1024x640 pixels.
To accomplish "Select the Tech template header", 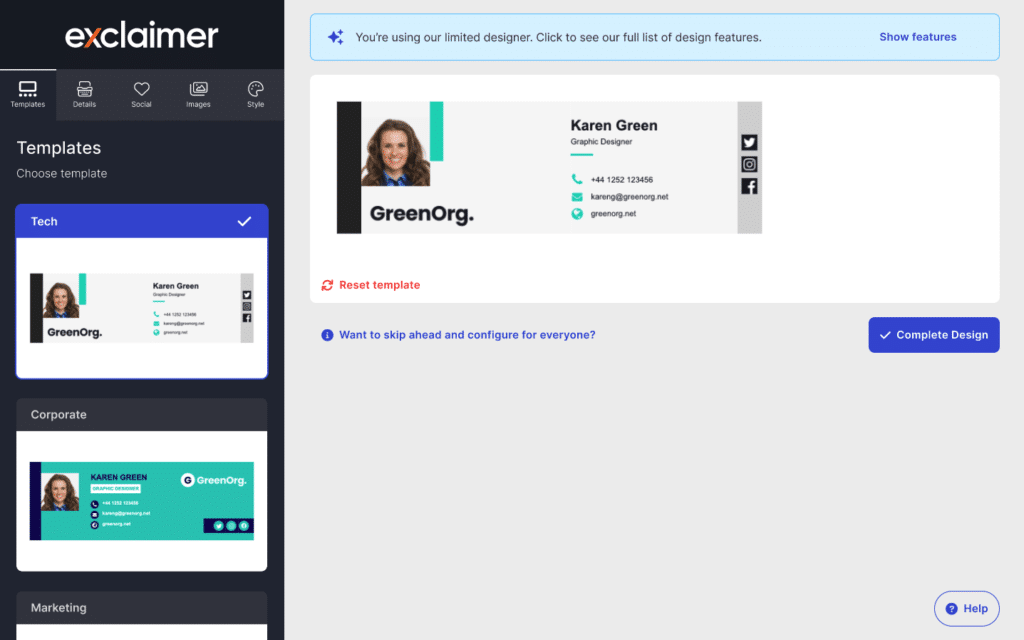I will (x=142, y=221).
